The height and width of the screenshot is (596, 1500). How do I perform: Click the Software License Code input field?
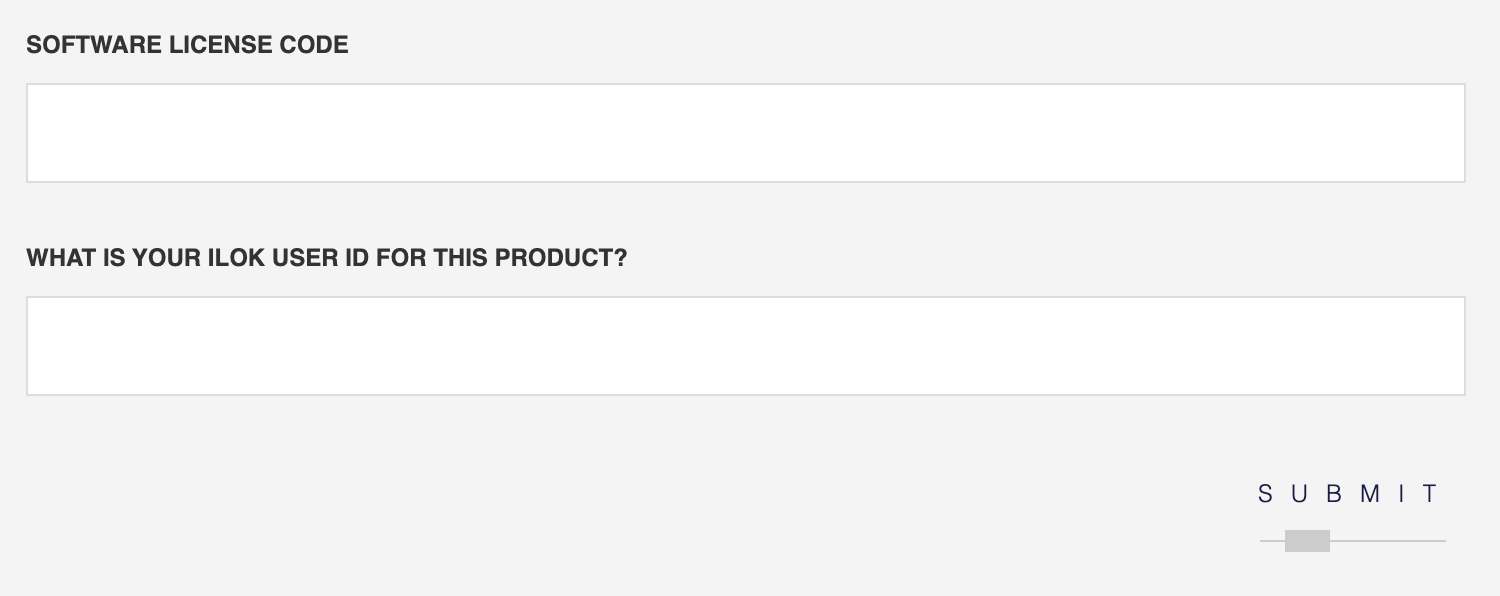tap(745, 133)
